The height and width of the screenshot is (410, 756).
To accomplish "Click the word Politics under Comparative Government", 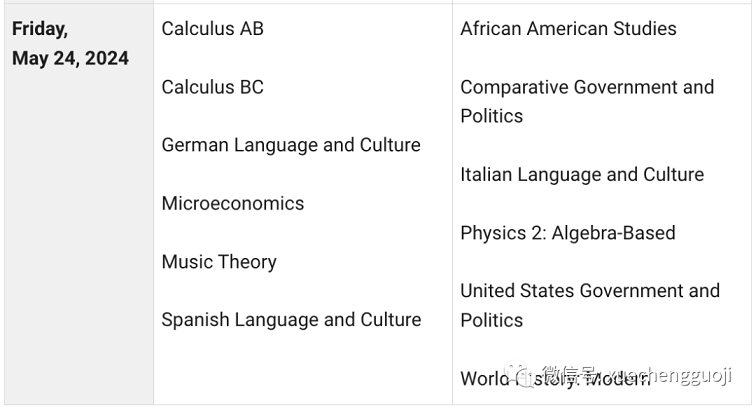I will tap(492, 116).
